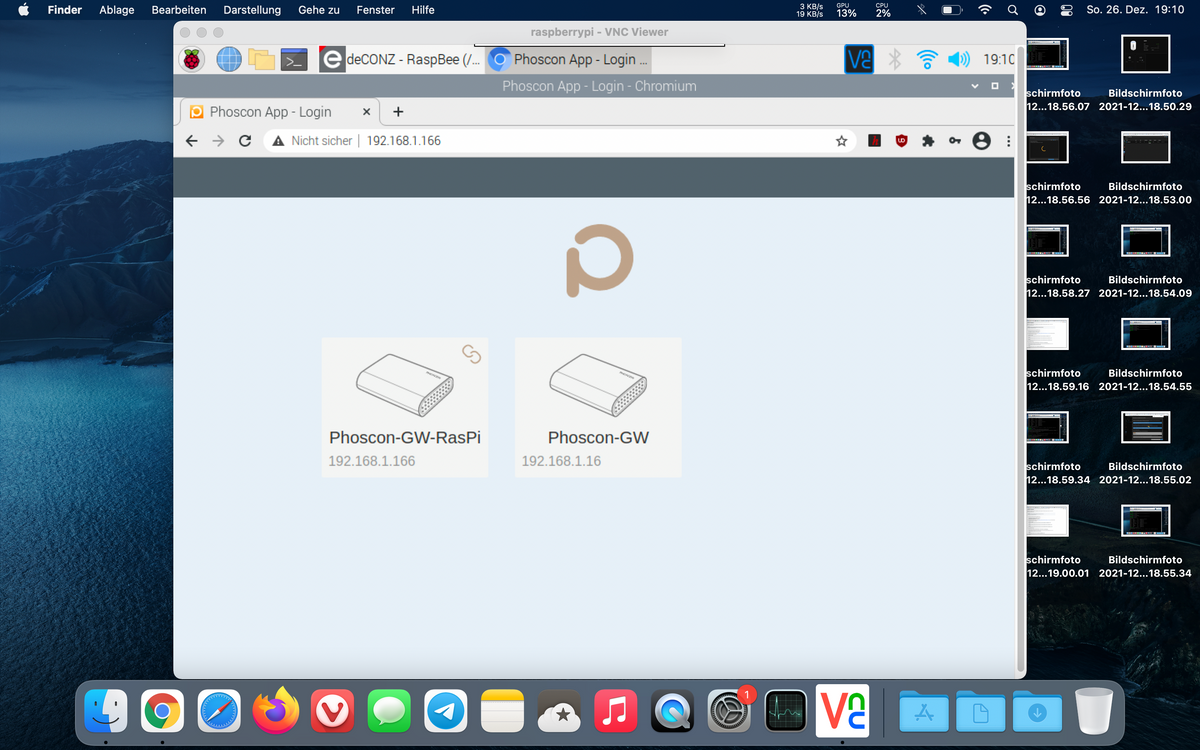Viewport: 1200px width, 750px height.
Task: Open the Pi Wi-Fi network menu
Action: coord(927,60)
